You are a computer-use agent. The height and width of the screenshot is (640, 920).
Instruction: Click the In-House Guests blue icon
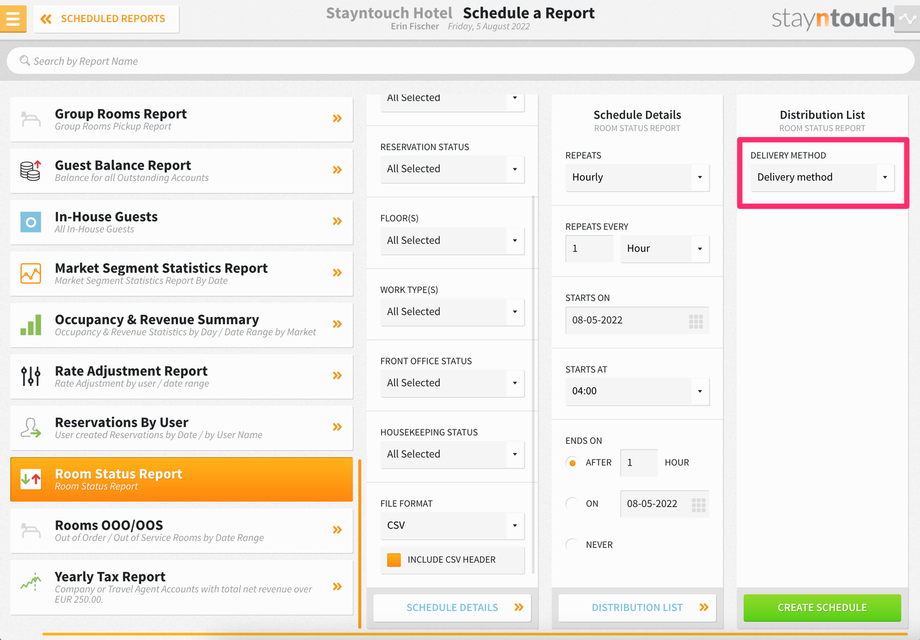31,222
